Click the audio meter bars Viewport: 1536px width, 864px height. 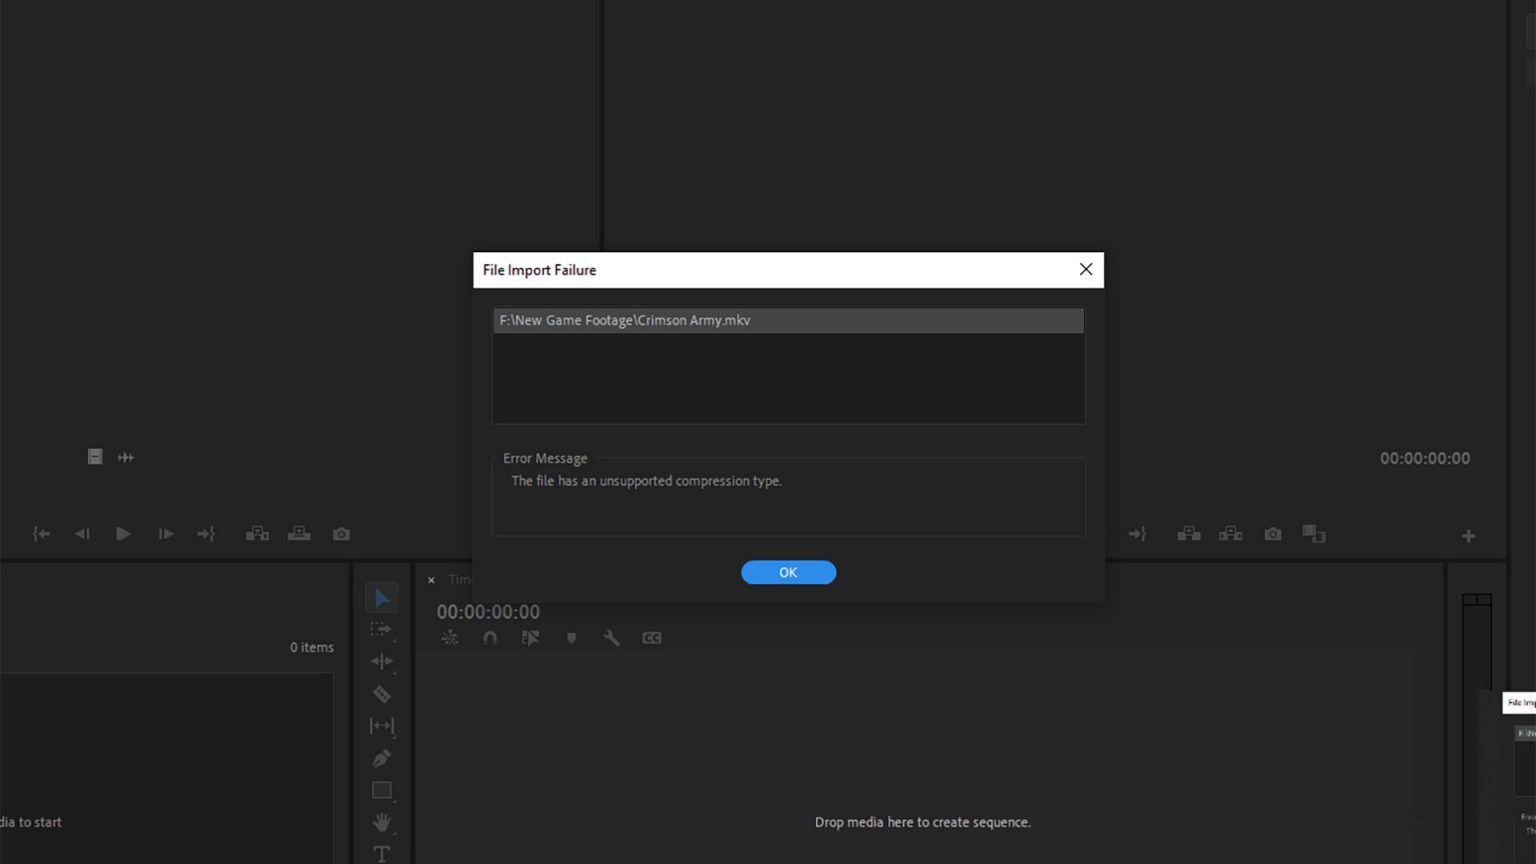(x=1477, y=728)
